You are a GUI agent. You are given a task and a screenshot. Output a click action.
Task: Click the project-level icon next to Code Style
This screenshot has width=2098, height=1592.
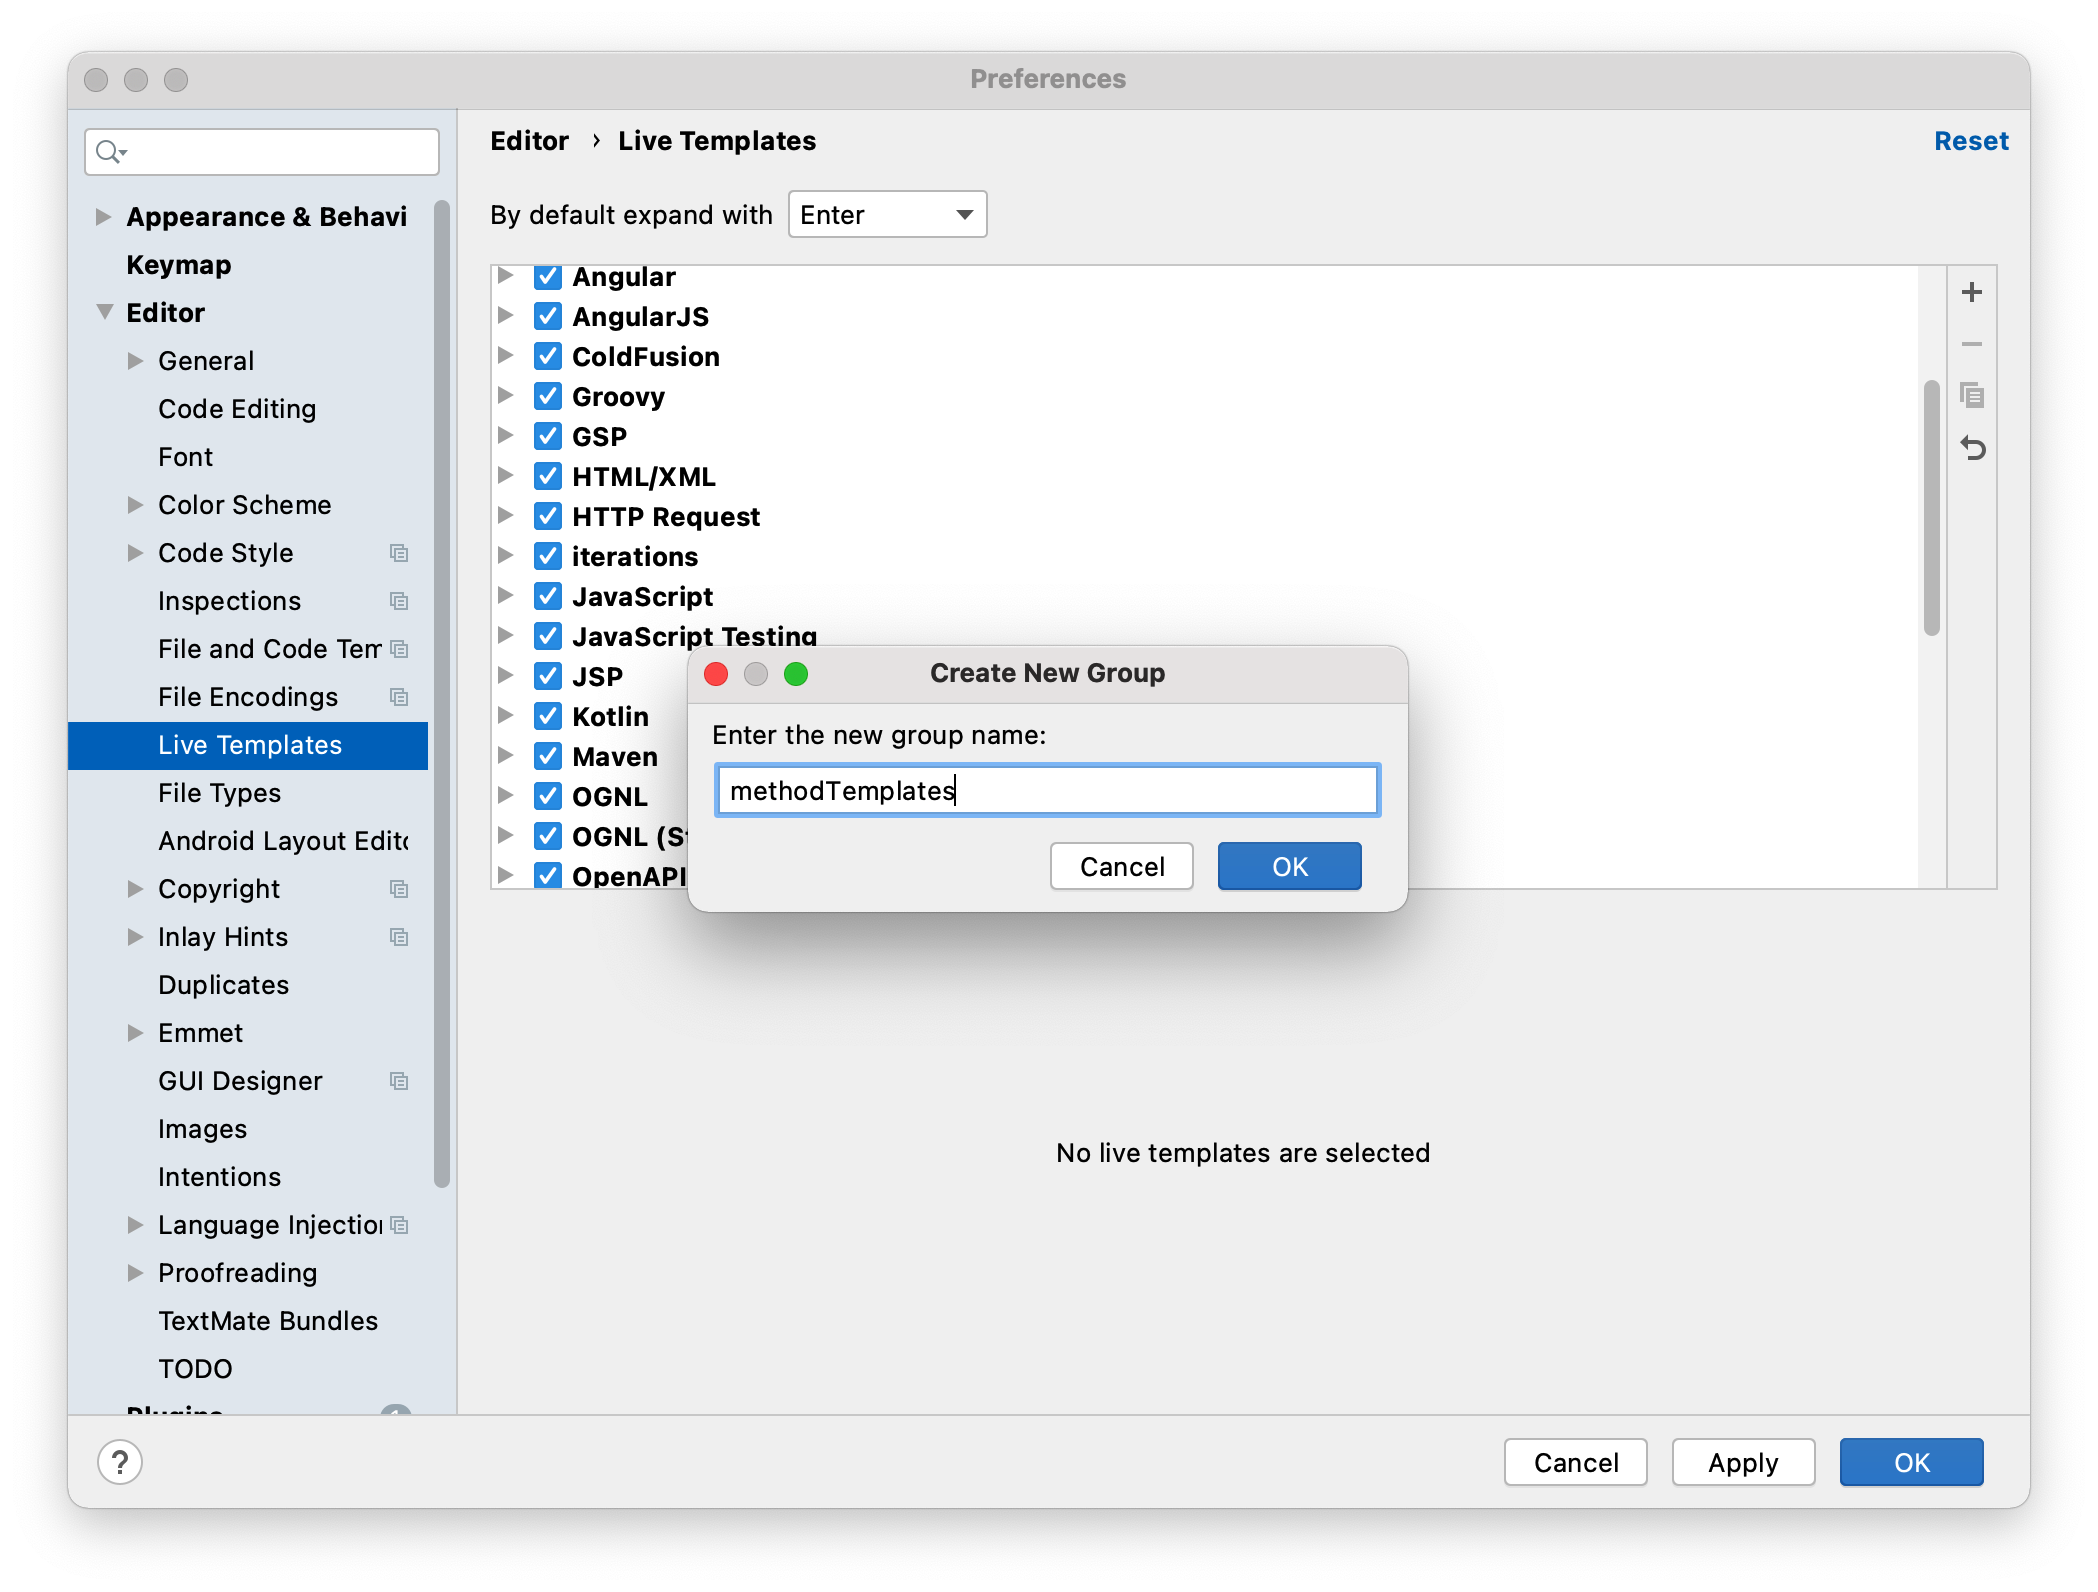tap(399, 553)
